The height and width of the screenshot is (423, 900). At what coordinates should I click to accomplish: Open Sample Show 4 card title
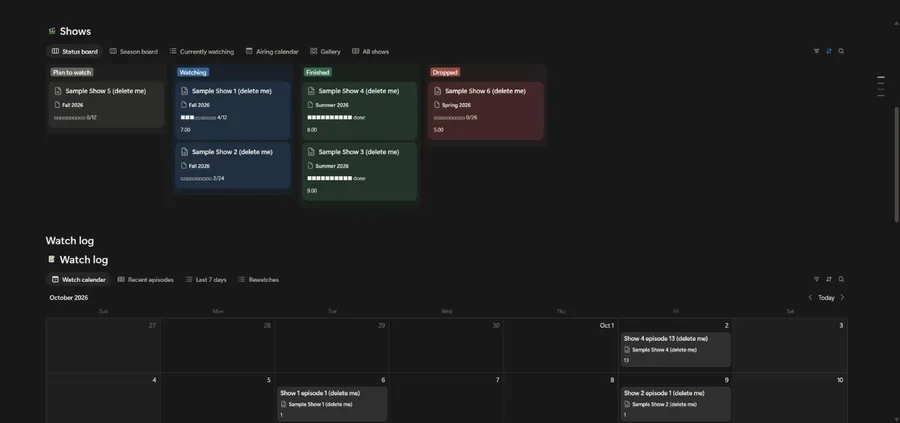[359, 91]
